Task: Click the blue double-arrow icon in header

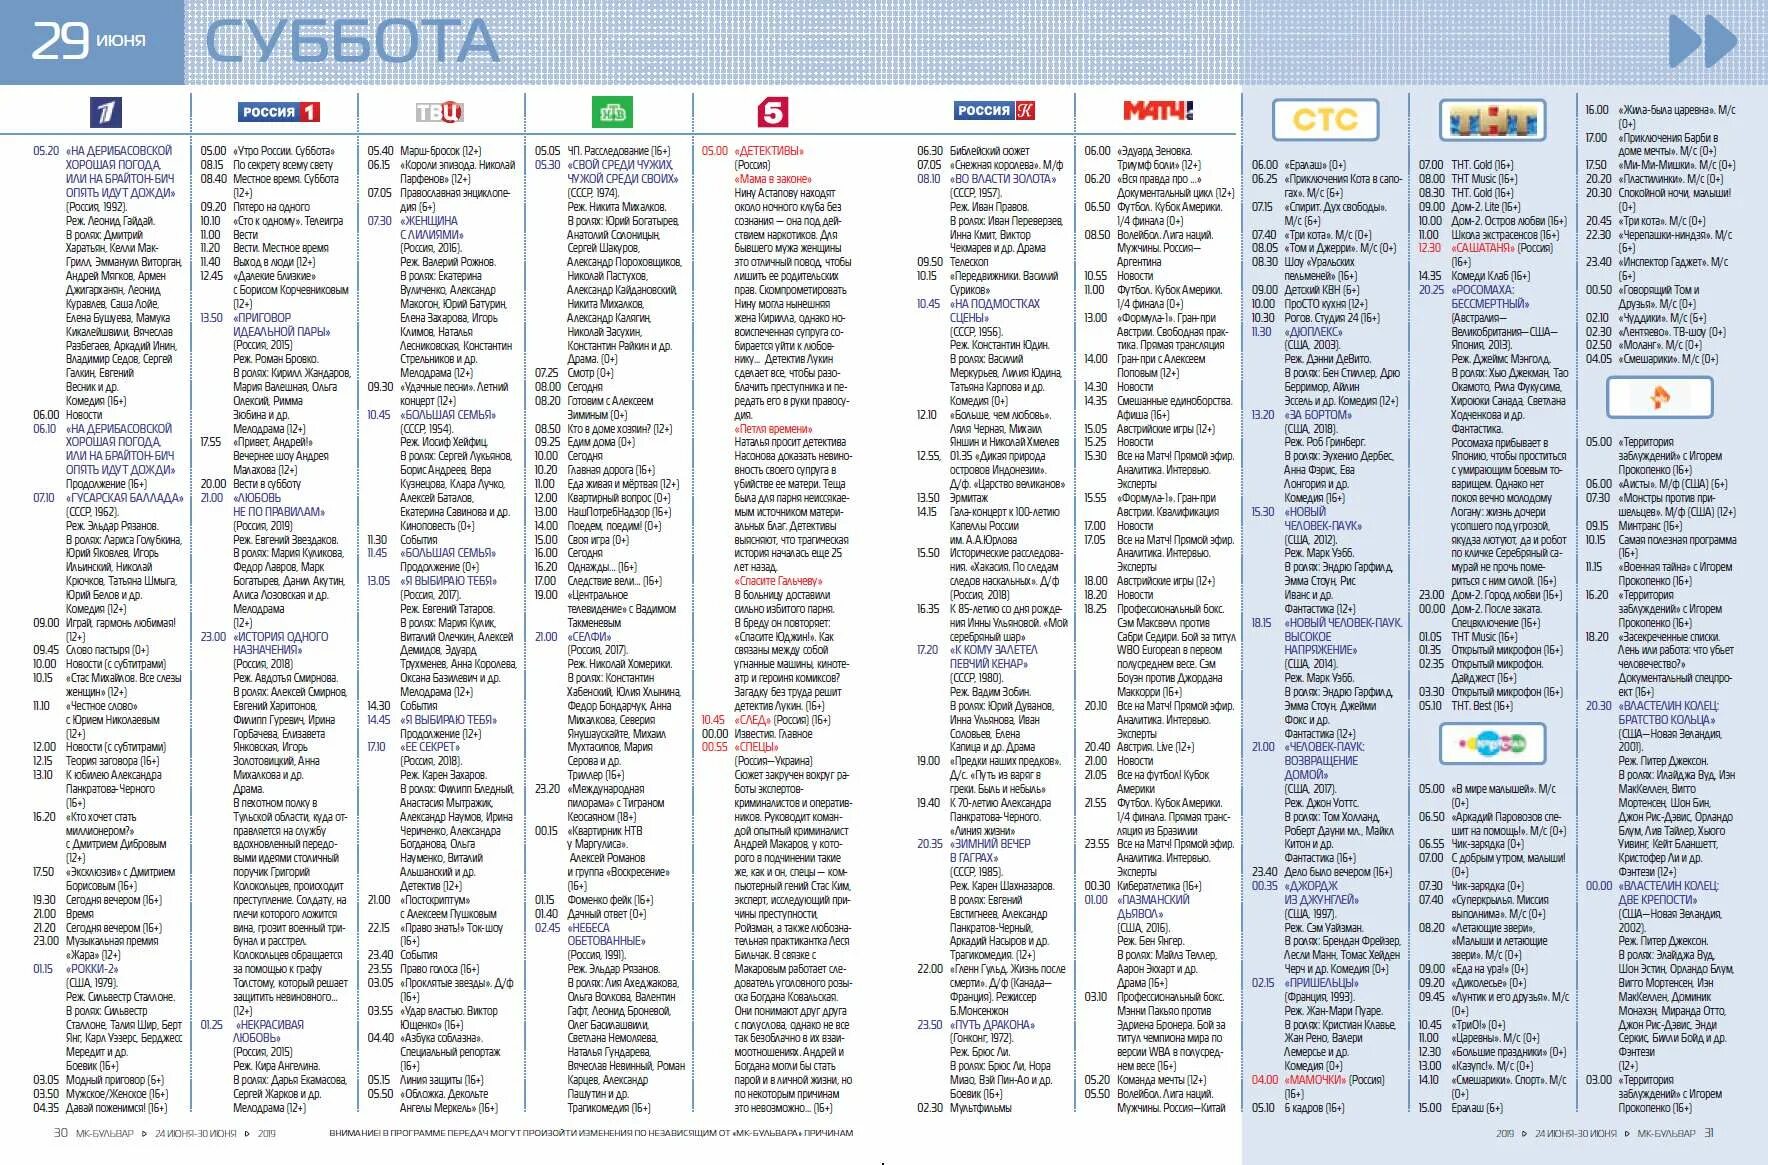Action: pyautogui.click(x=1703, y=42)
